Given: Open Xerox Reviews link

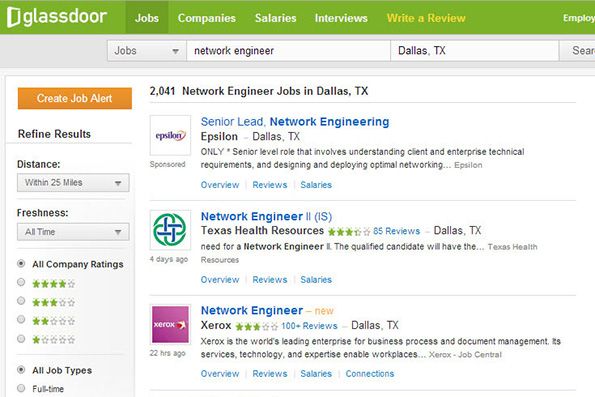Looking at the screenshot, I should click(270, 374).
